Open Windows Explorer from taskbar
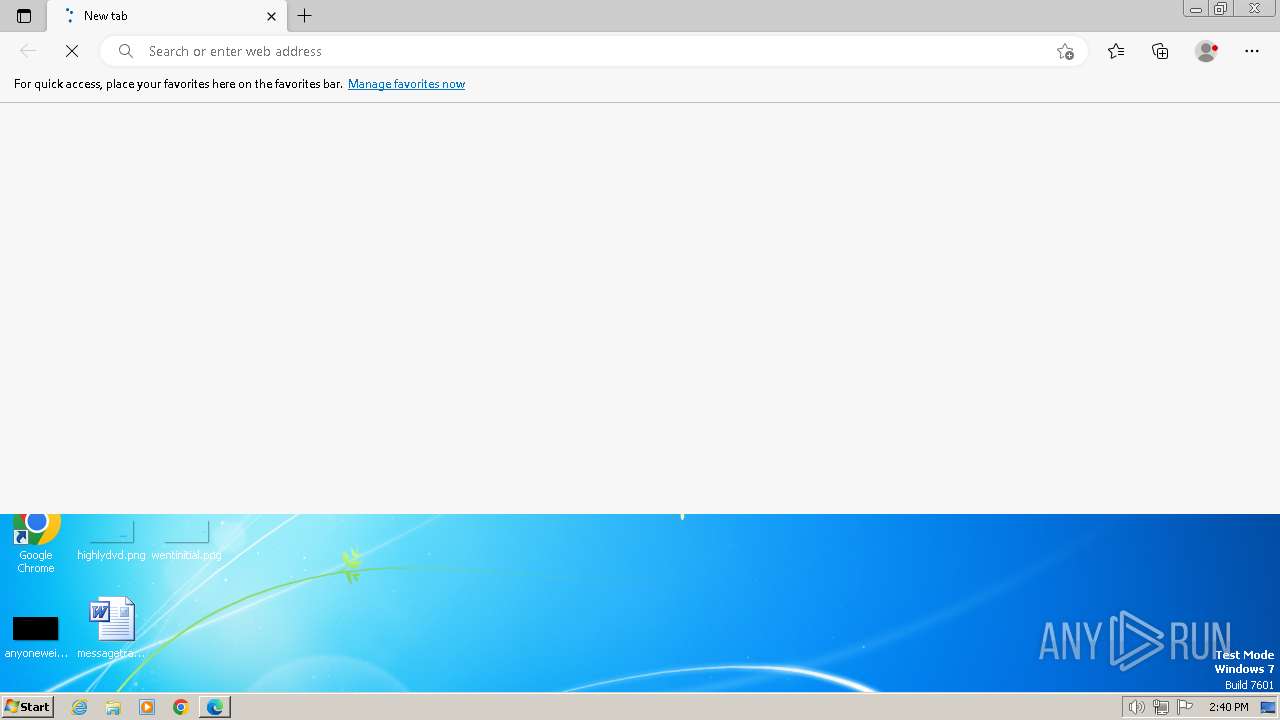The image size is (1280, 720). point(113,707)
